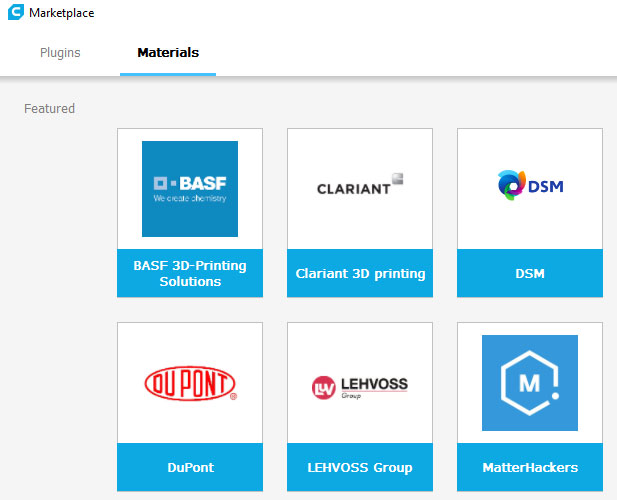Select the Clariant logo image

tap(360, 185)
